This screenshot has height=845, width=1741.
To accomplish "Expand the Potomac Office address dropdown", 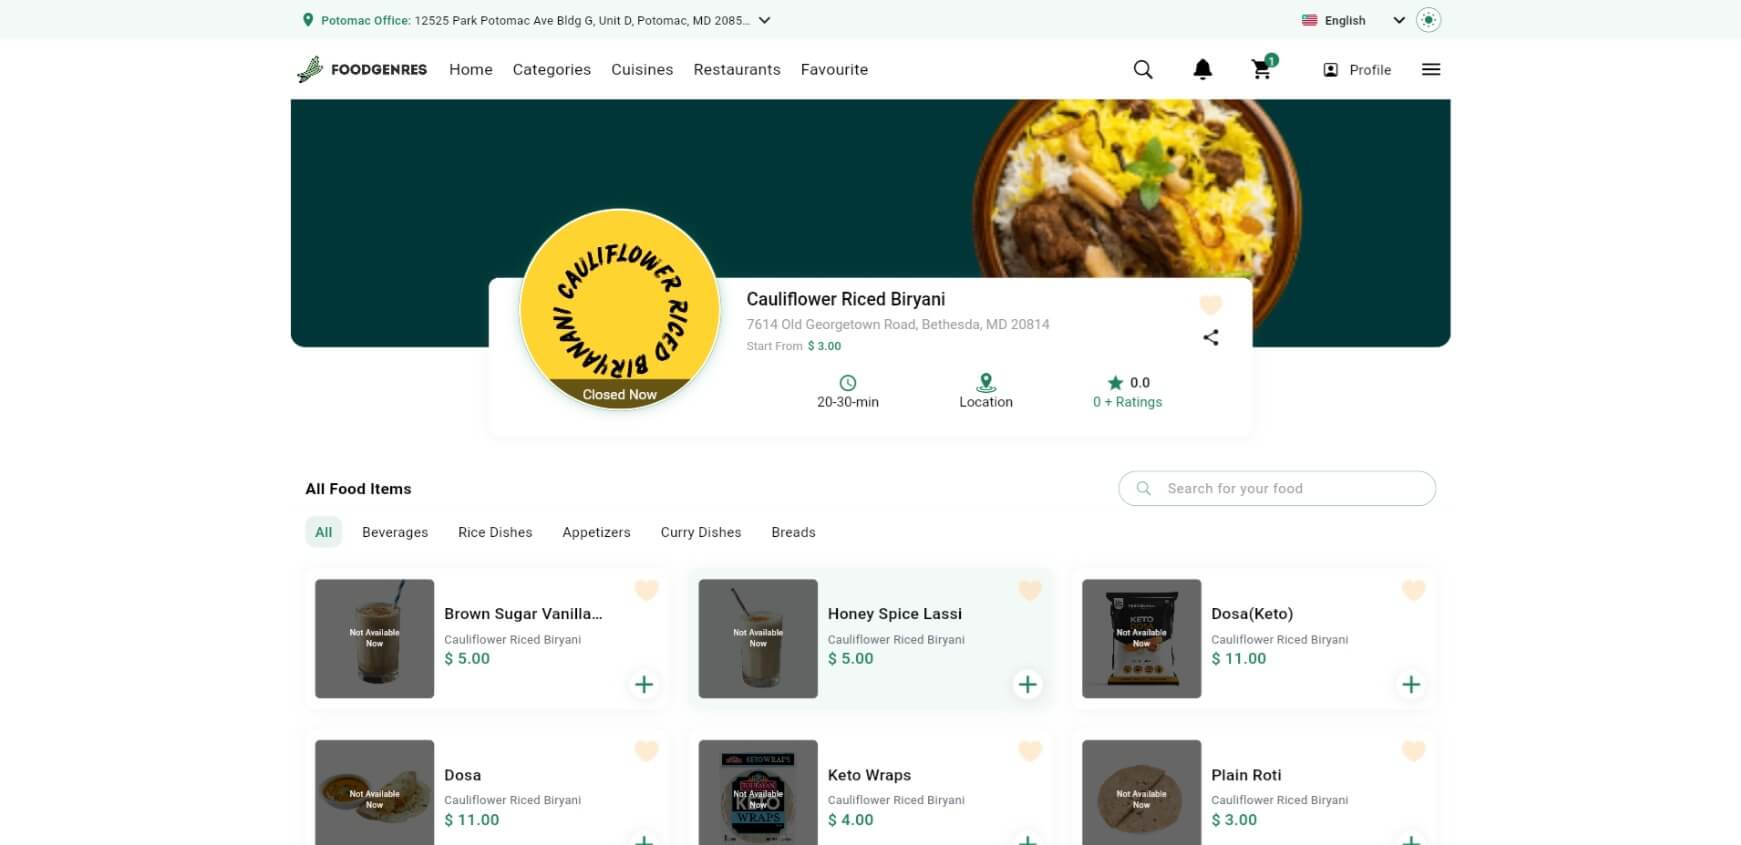I will tap(764, 20).
